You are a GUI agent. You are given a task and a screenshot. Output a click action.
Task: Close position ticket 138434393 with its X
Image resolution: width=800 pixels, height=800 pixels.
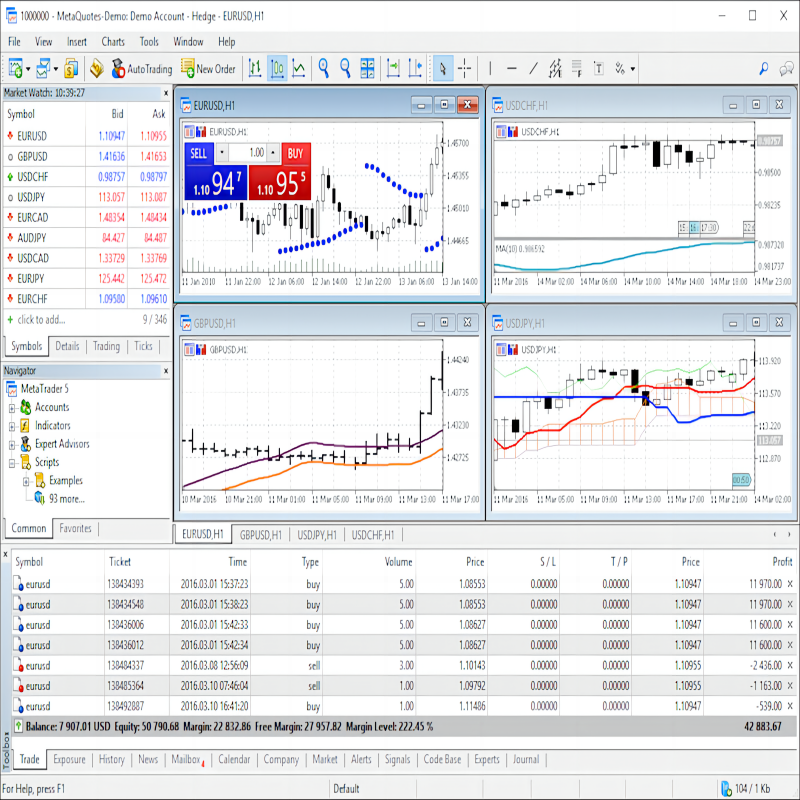(790, 584)
